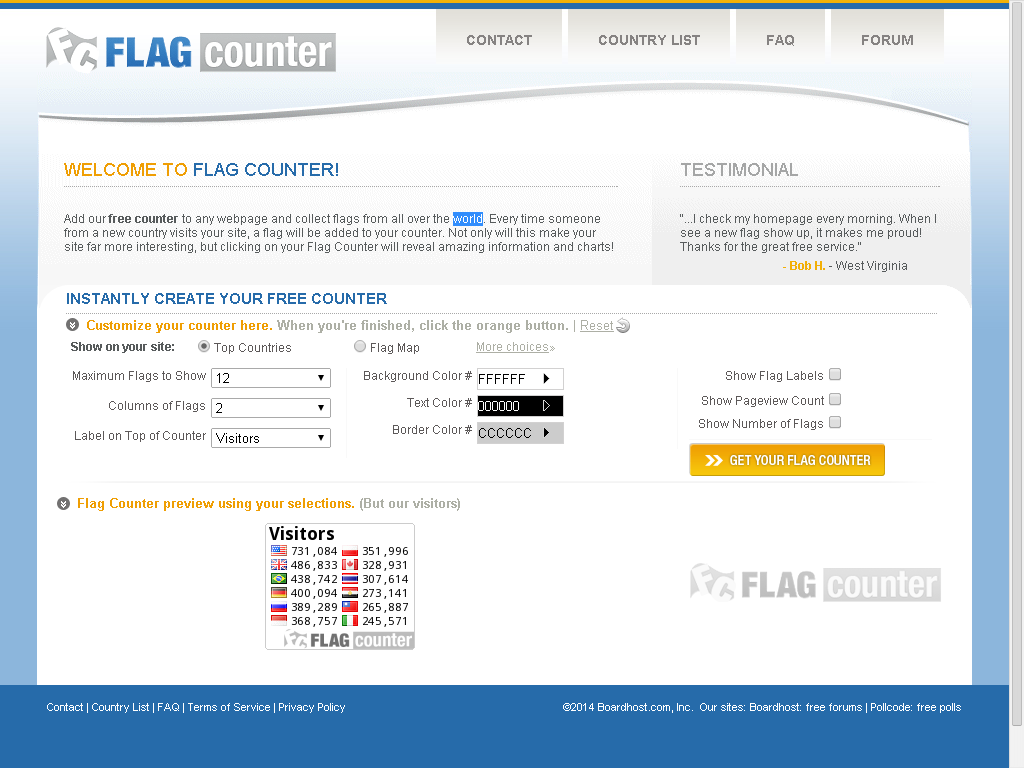Open Background Color picker arrow
Screen dimensions: 1024x768
click(547, 379)
